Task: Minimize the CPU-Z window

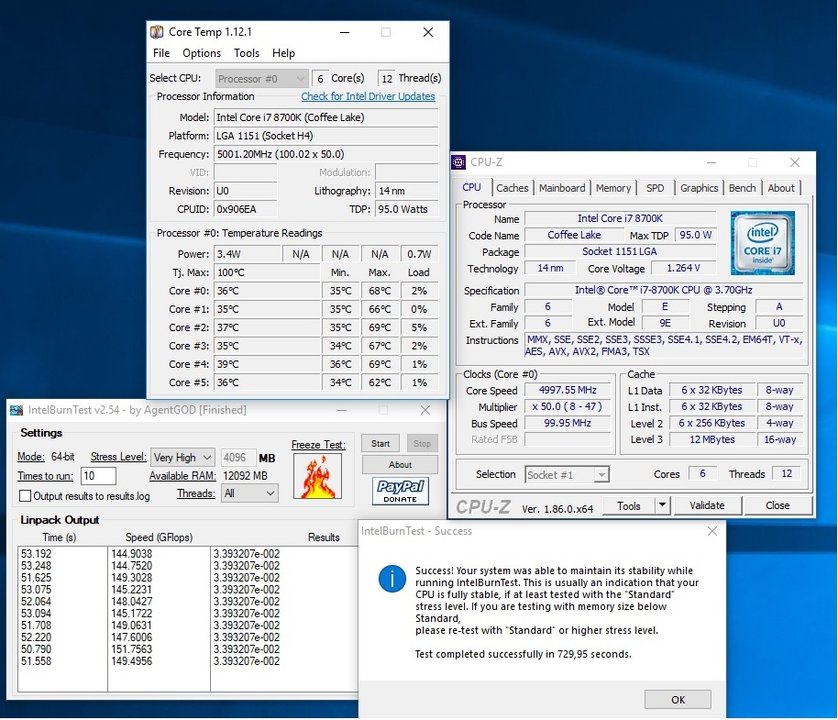Action: [x=711, y=162]
